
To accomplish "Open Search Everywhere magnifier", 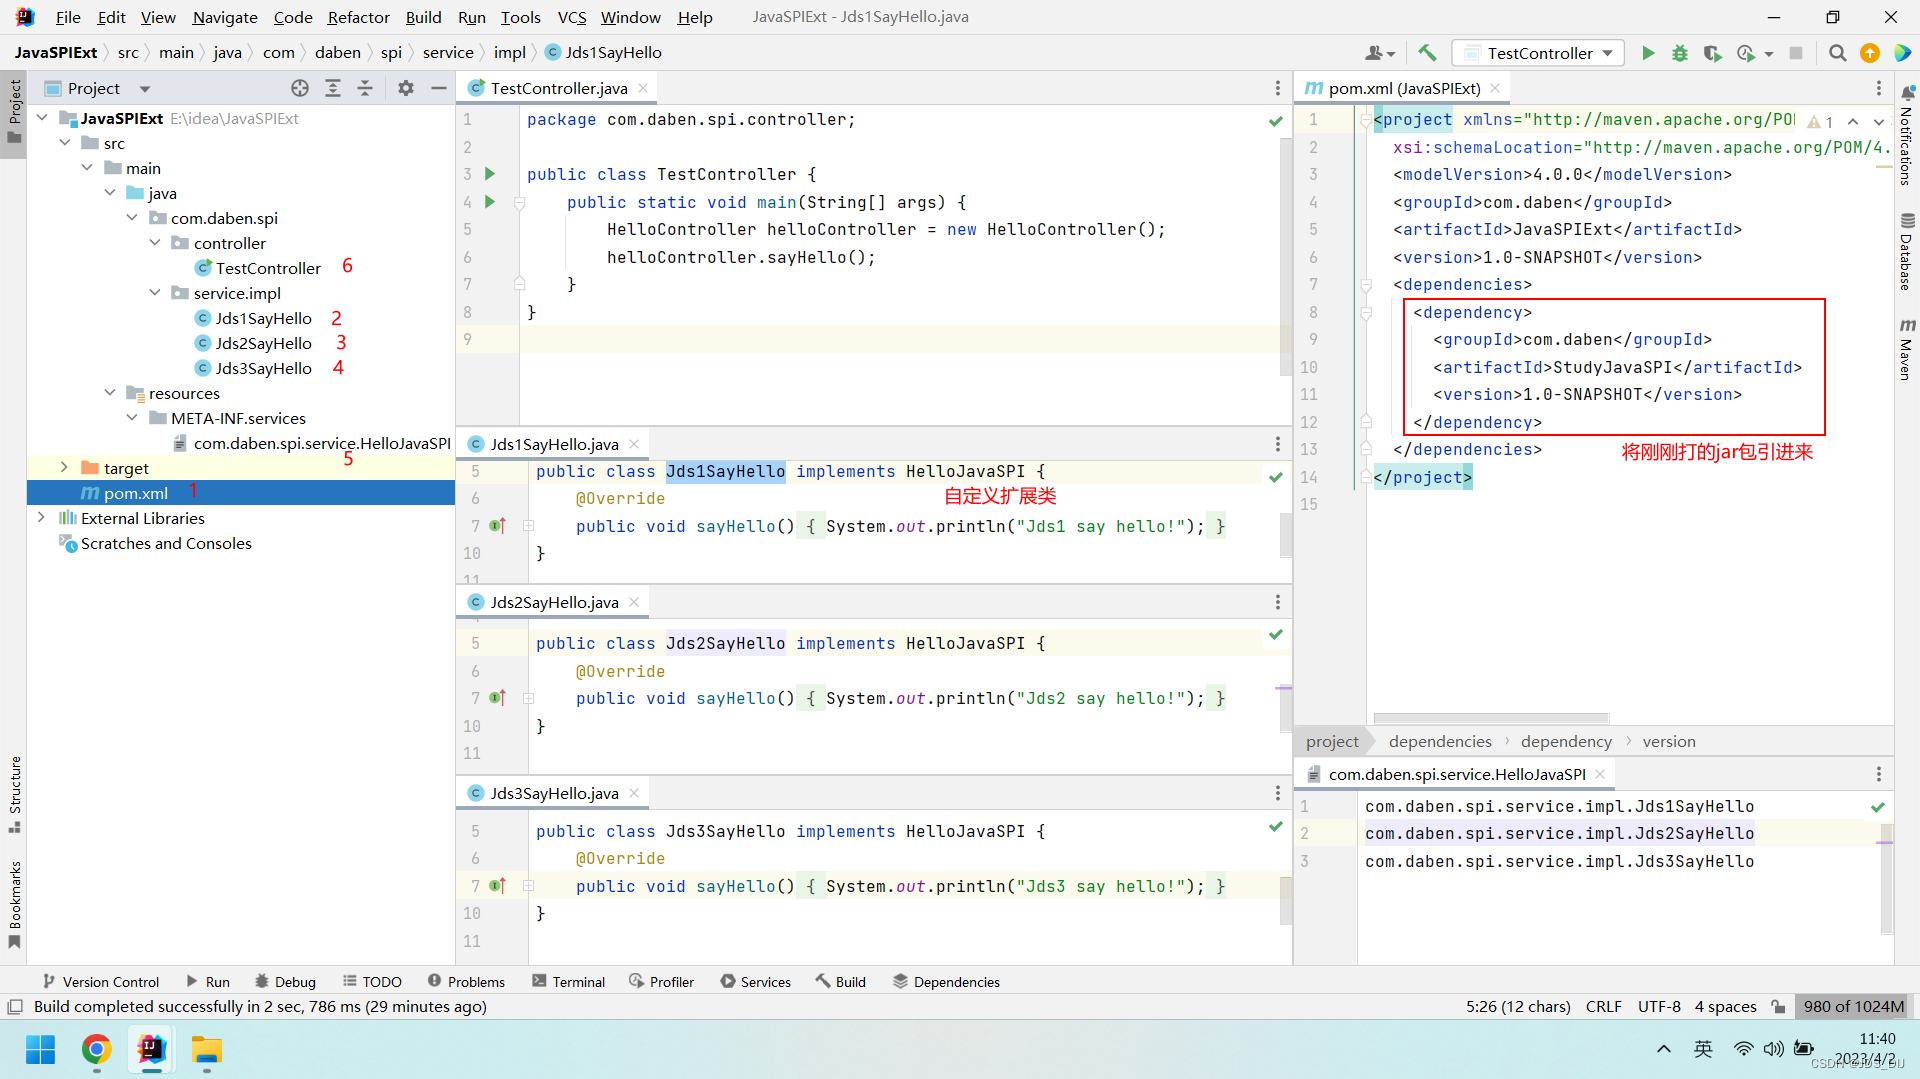I will tap(1837, 53).
